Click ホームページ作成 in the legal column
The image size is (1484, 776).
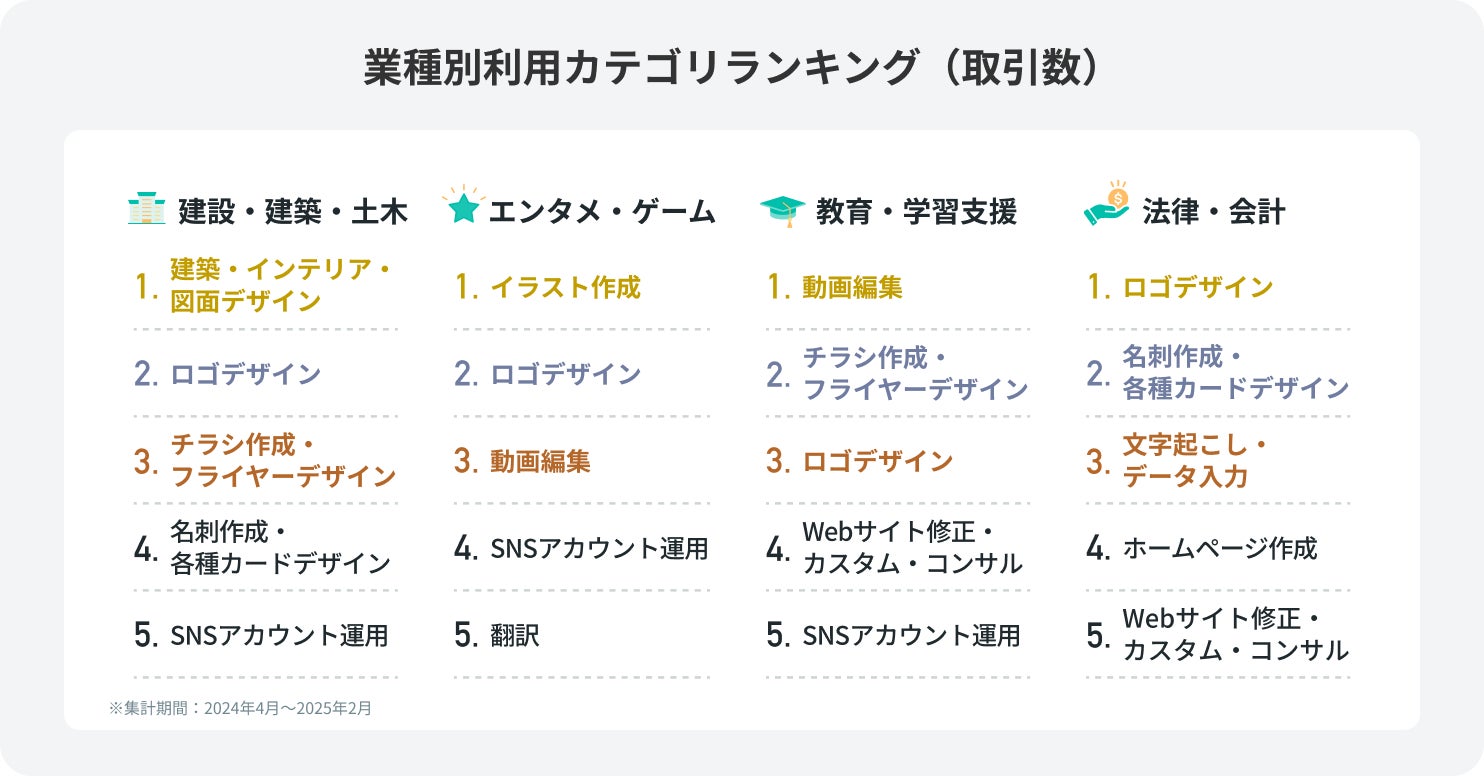1220,548
